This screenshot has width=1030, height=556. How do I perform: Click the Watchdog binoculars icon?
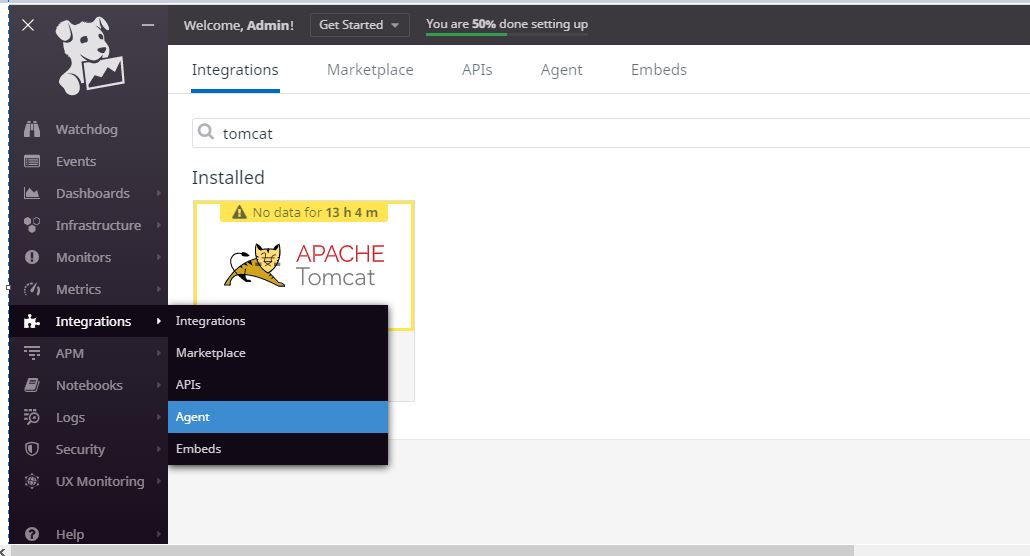(32, 129)
